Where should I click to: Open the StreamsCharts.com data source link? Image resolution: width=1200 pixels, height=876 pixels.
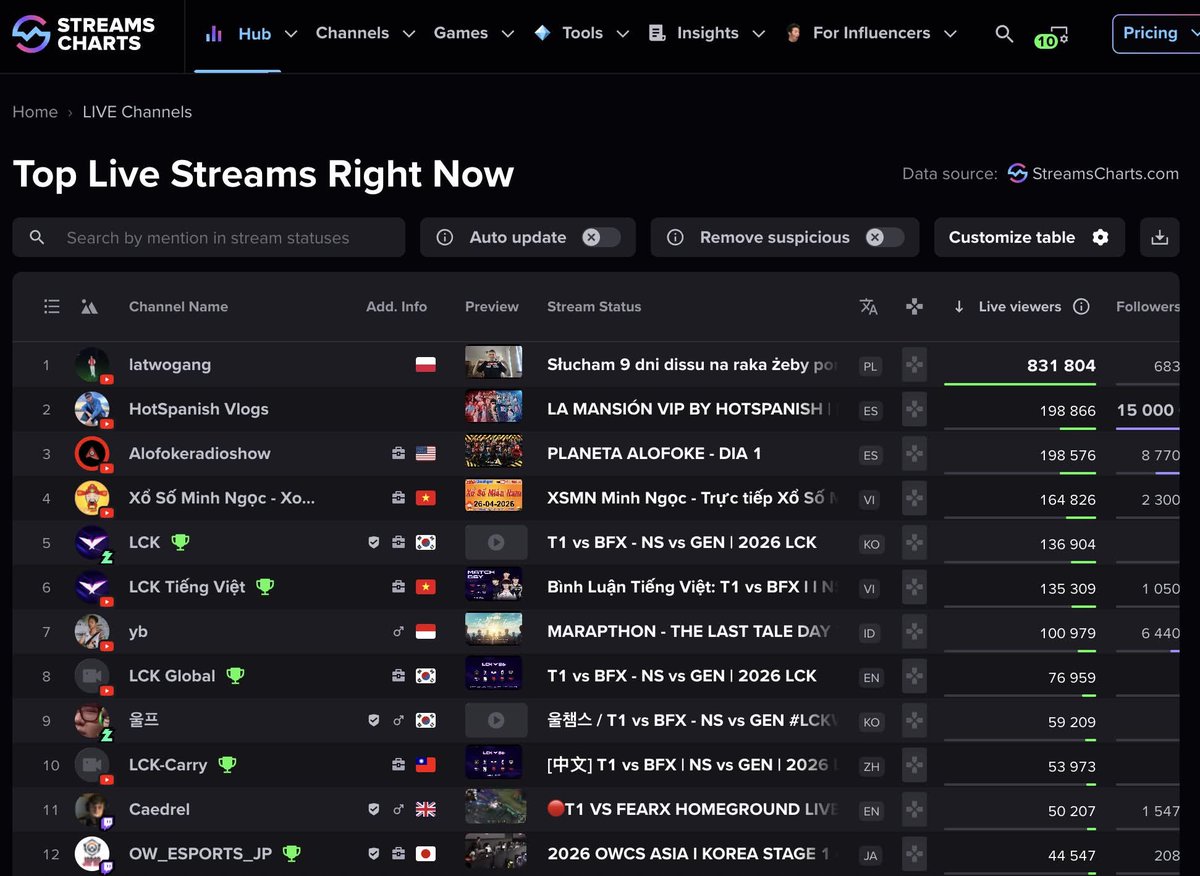pos(1092,174)
